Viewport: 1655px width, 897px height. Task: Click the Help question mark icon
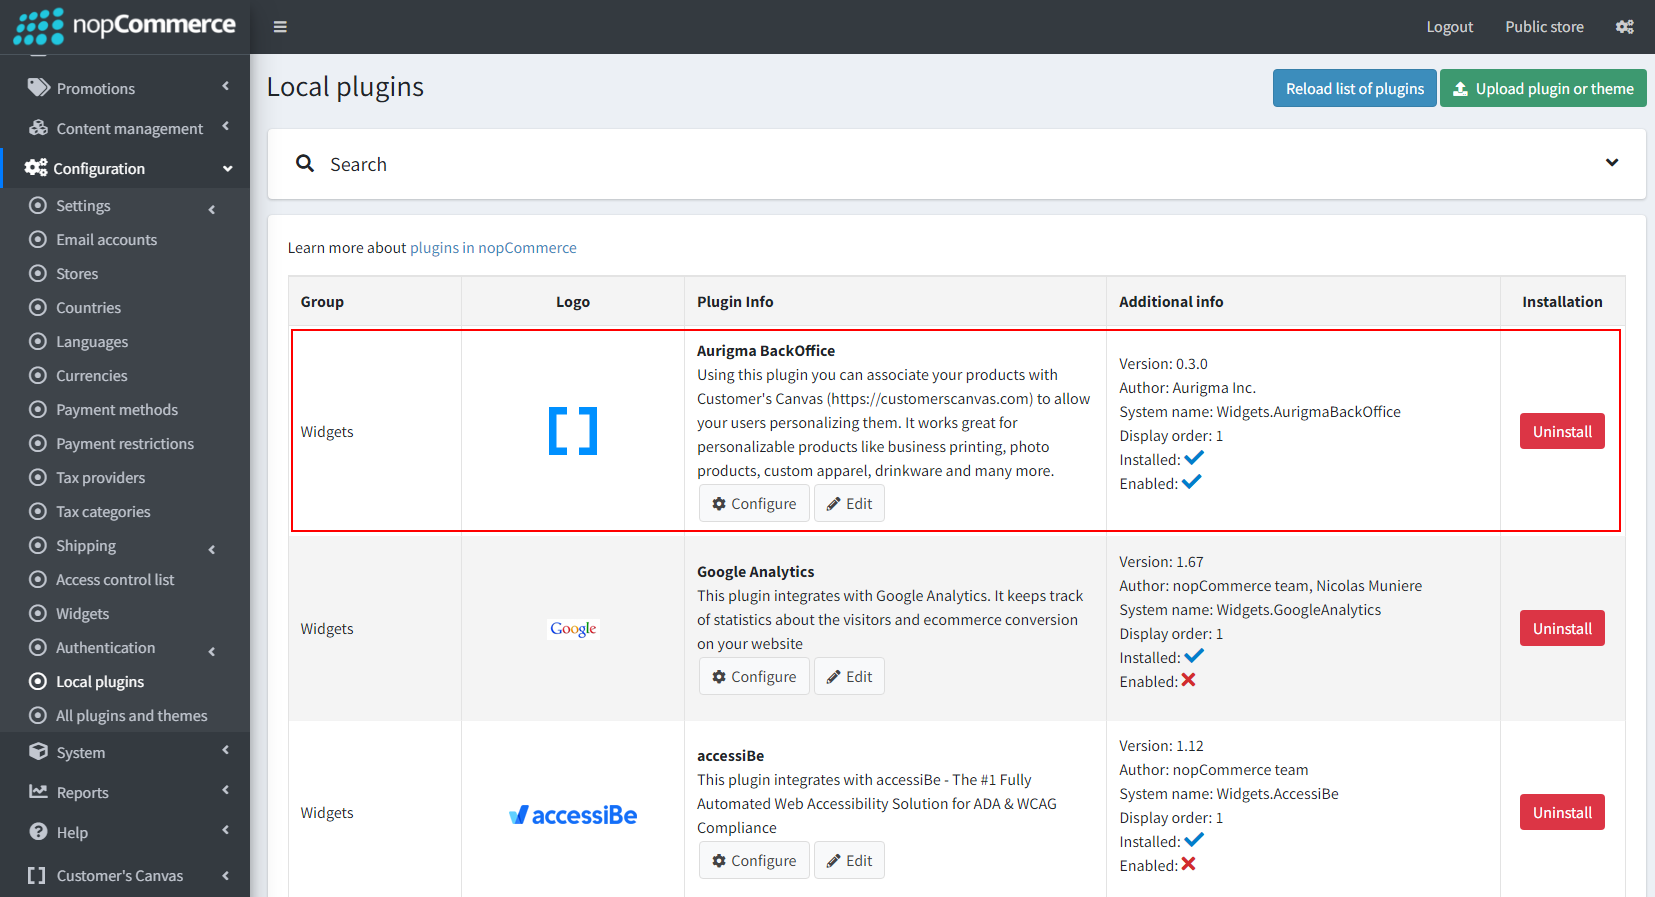39,832
